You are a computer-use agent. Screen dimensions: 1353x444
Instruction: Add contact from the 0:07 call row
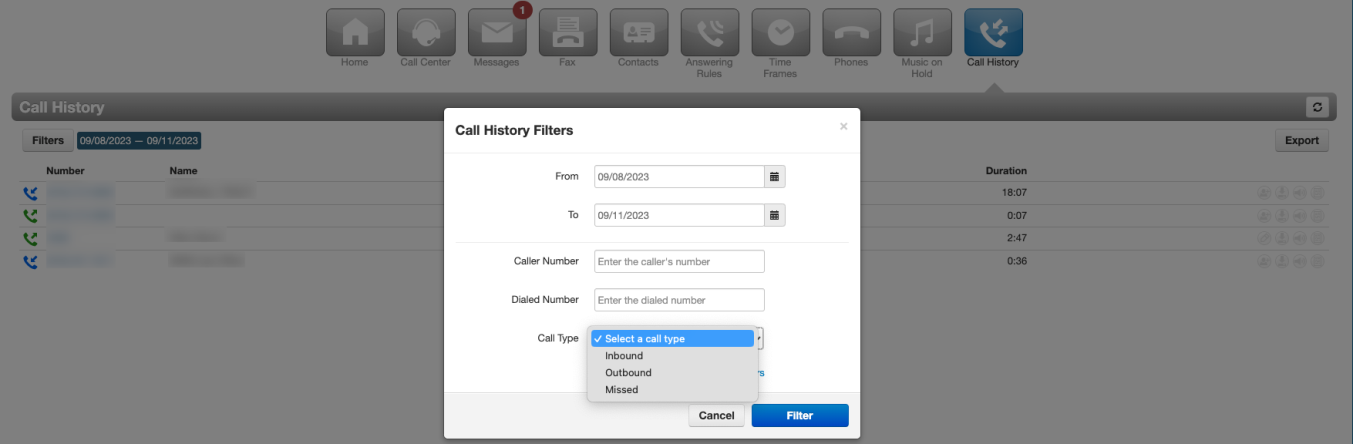1264,216
